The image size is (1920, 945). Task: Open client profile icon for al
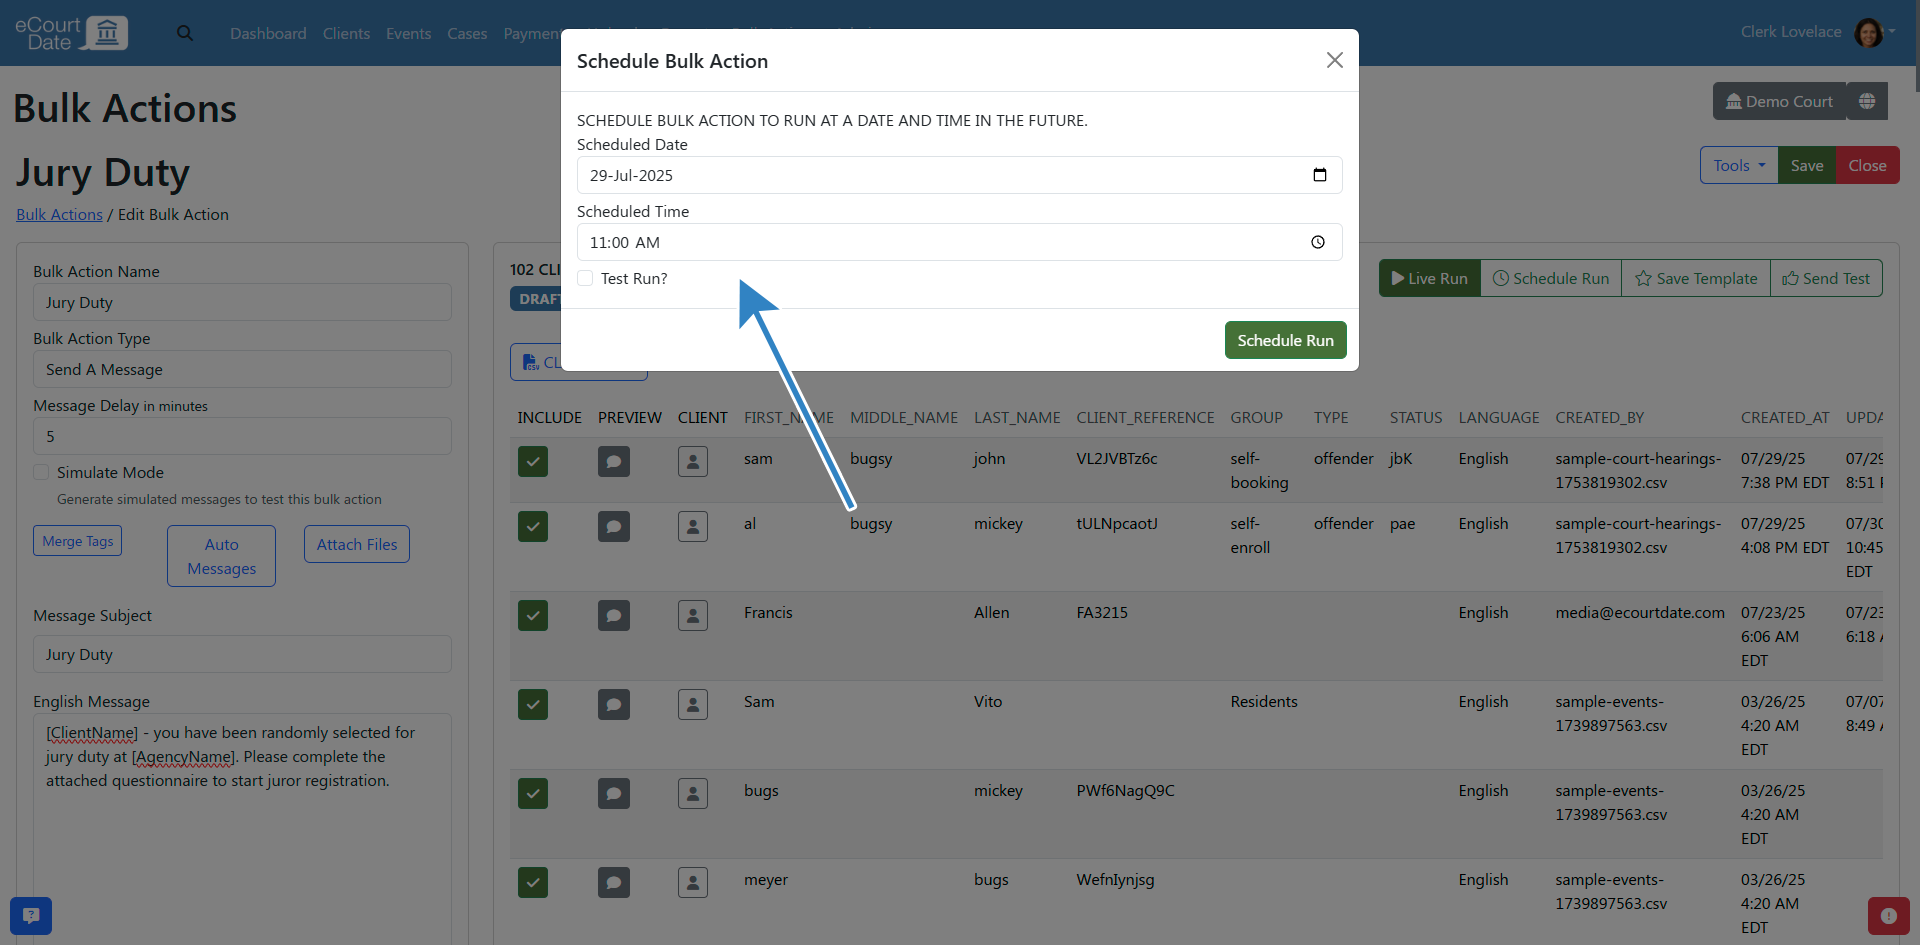point(693,526)
